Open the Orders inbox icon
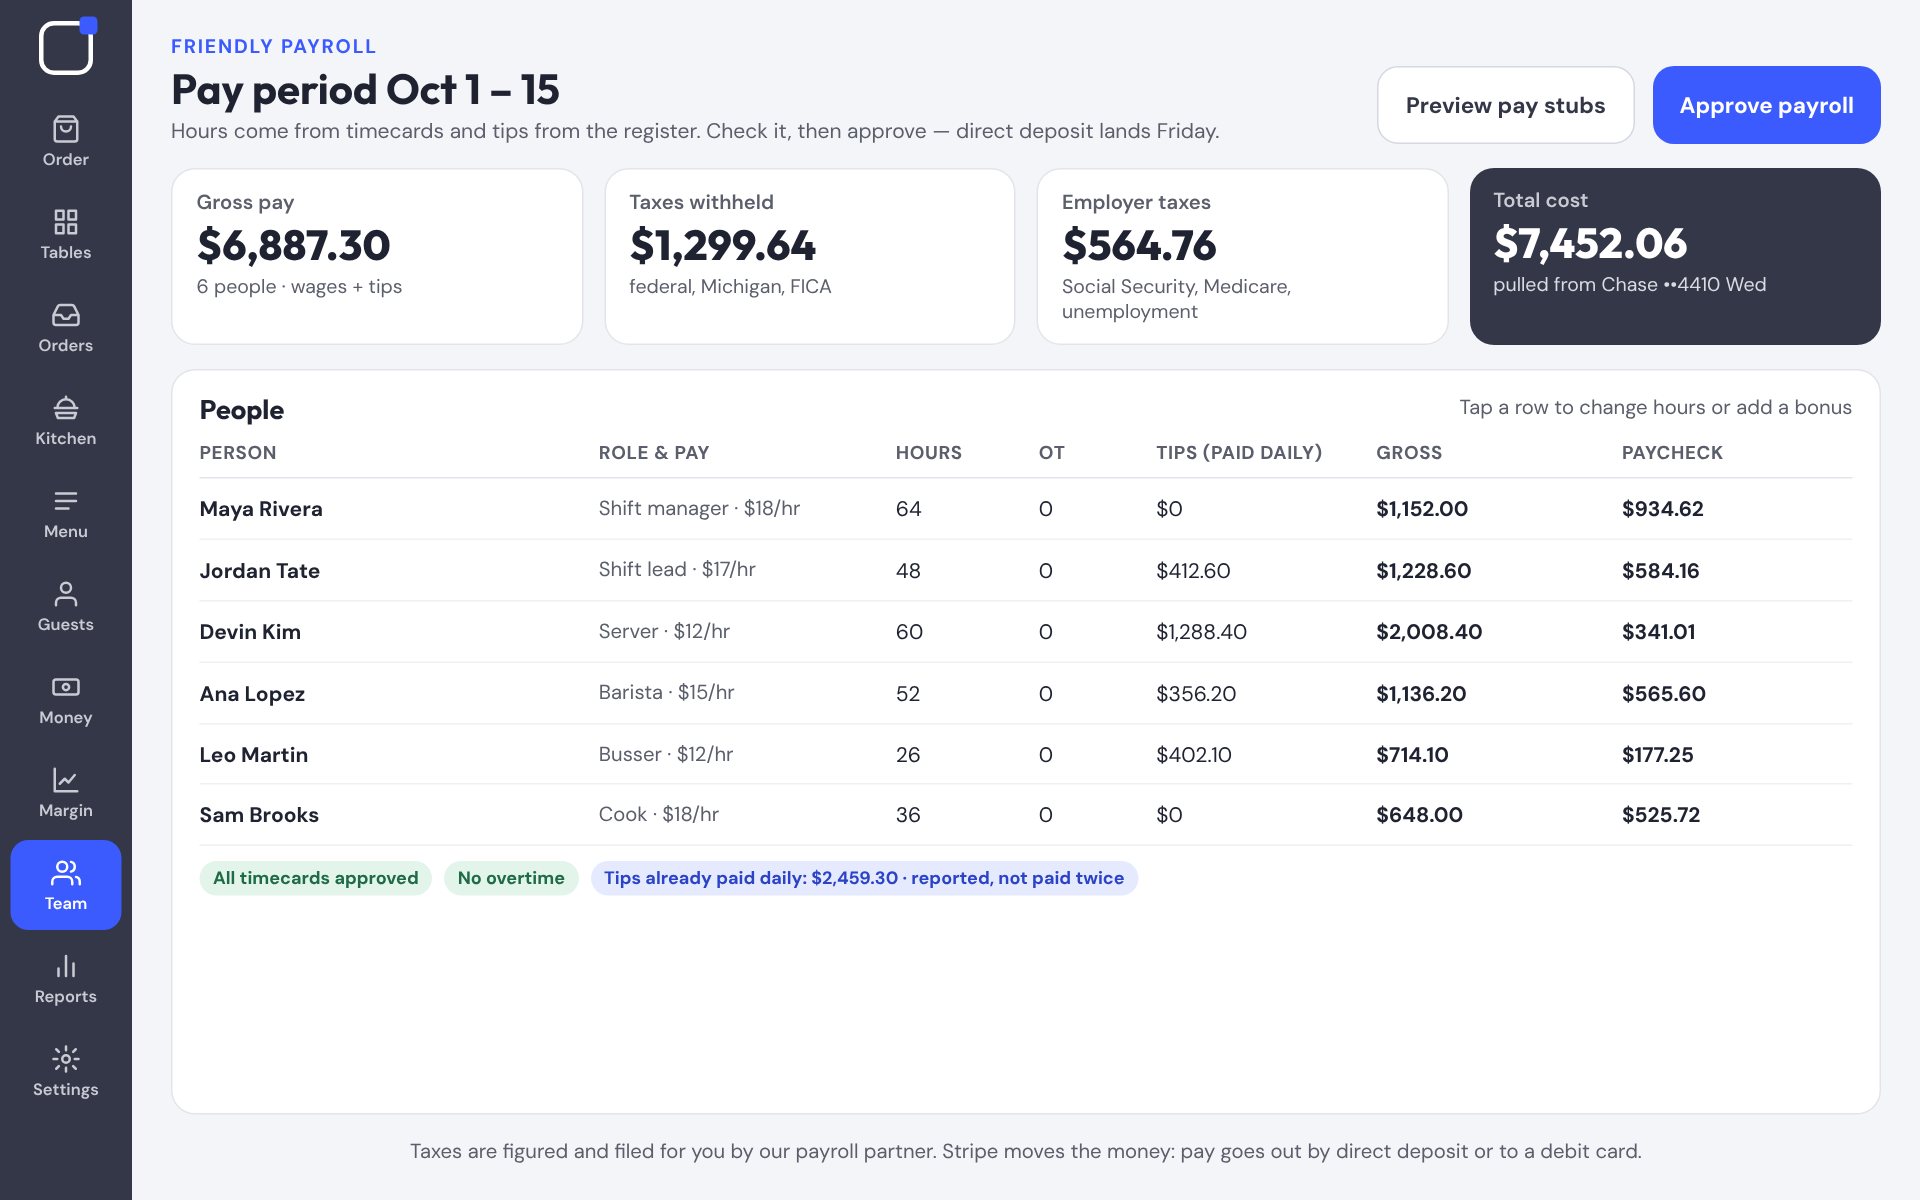Screen dimensions: 1920x1200 click(x=66, y=315)
